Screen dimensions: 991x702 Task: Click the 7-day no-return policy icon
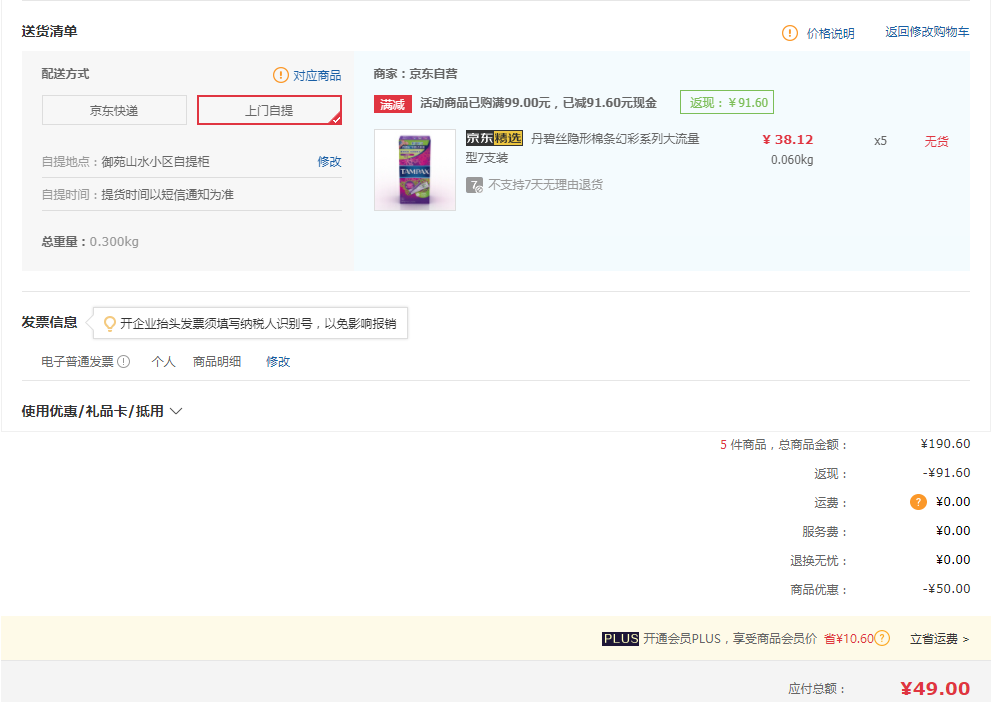tap(474, 185)
